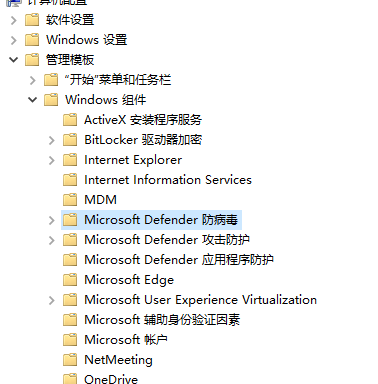The width and height of the screenshot is (378, 384).
Task: Collapse the Windows 组件 node
Action: [33, 100]
